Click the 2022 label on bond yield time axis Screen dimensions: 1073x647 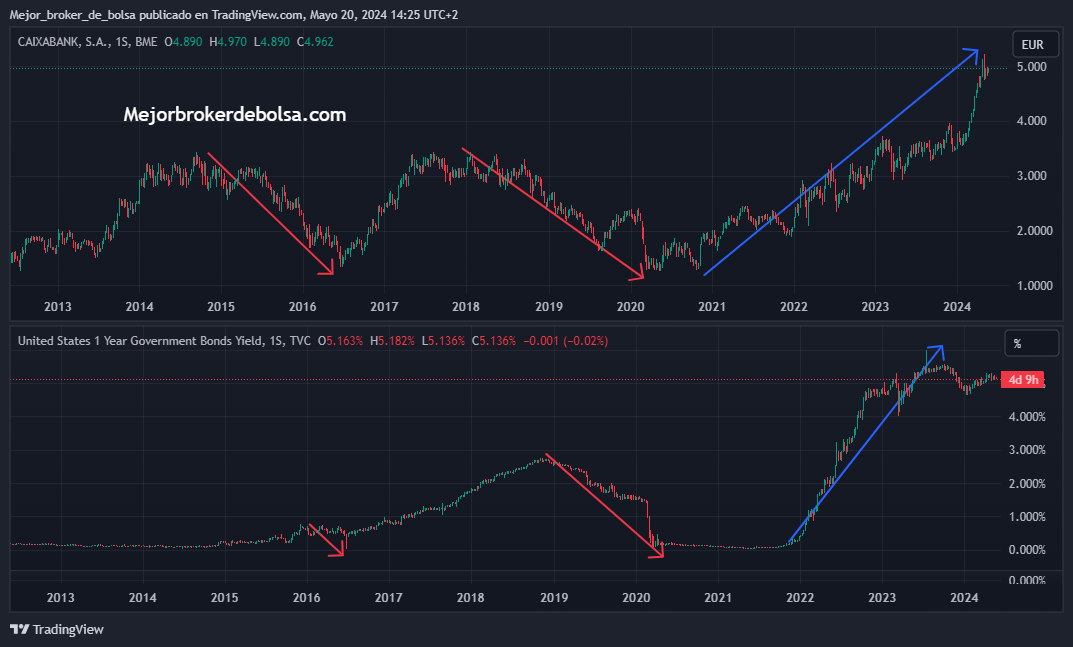800,598
